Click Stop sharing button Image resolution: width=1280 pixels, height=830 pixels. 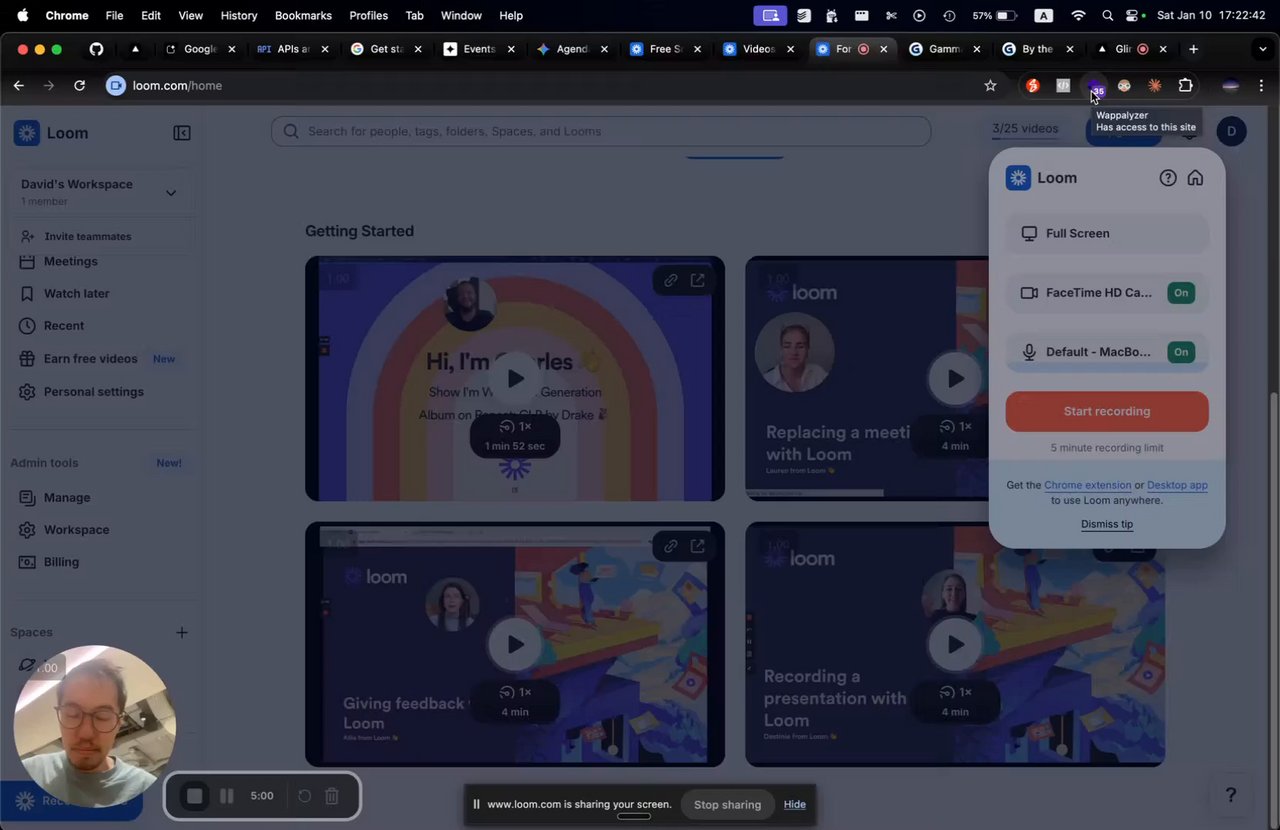click(727, 805)
